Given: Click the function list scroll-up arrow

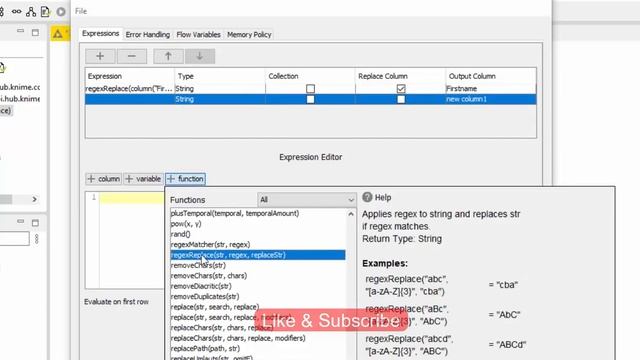Looking at the screenshot, I should [351, 214].
